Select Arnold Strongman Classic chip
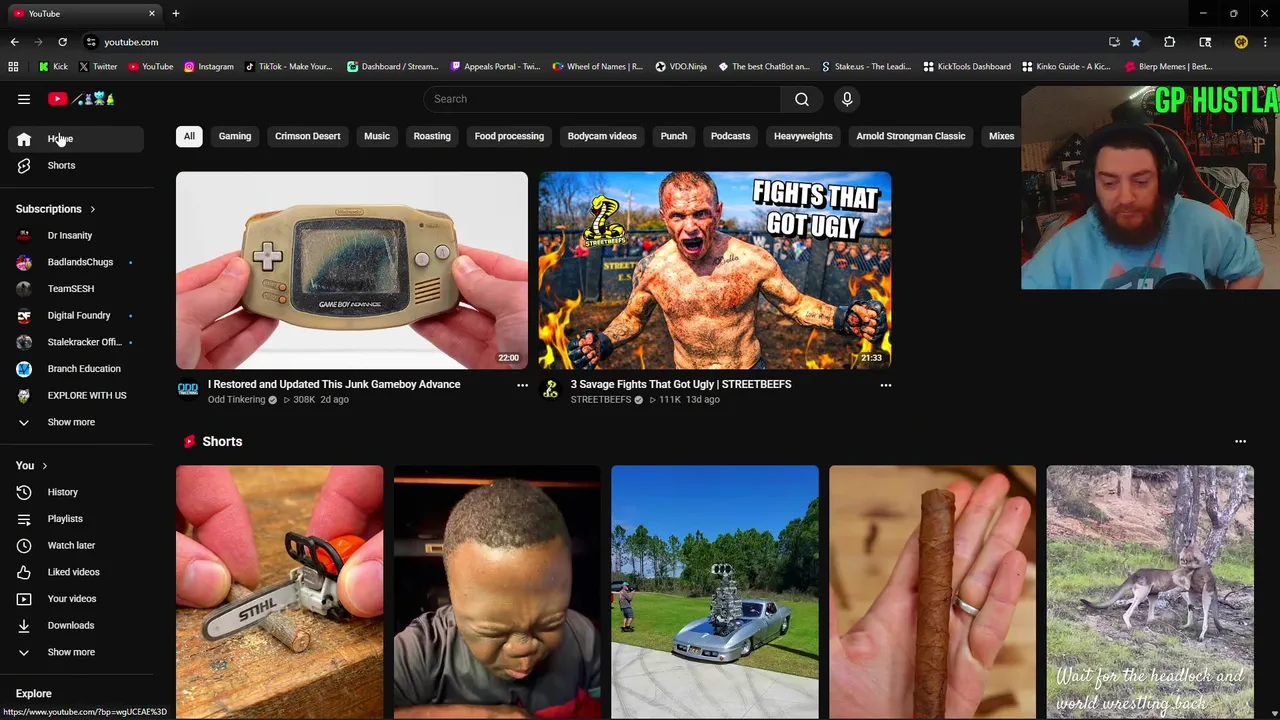 point(911,136)
